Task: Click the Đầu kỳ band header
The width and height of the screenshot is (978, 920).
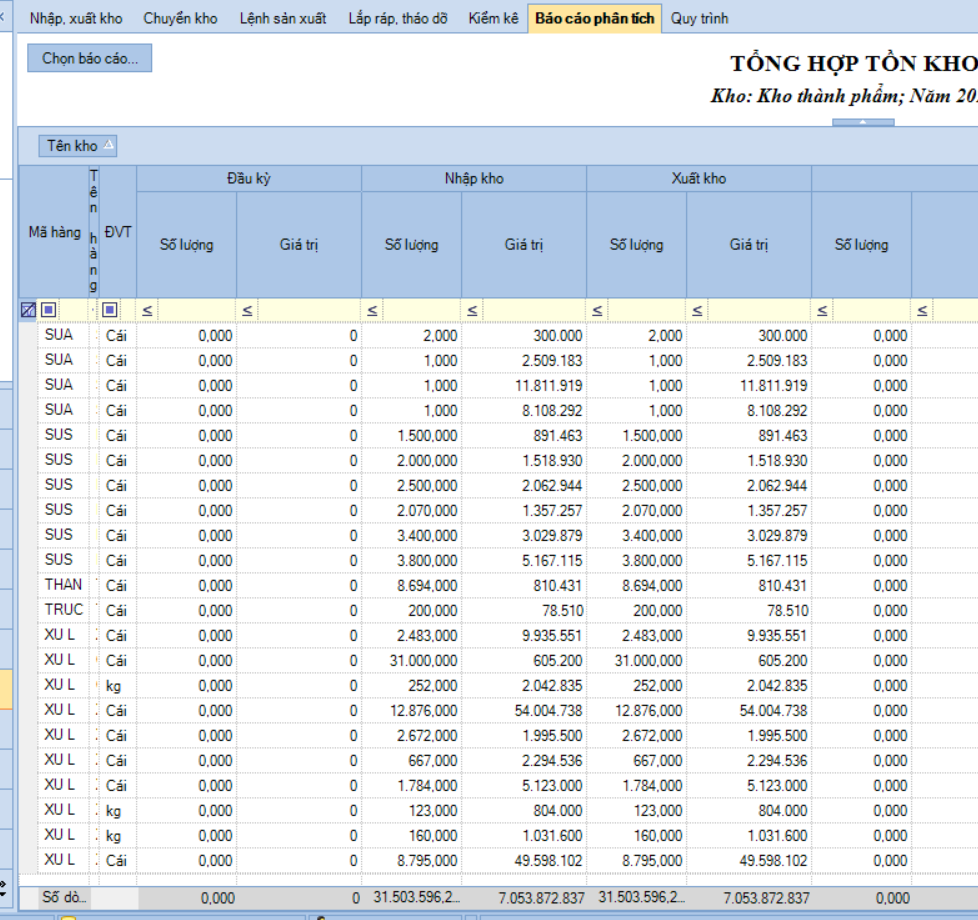Action: pos(249,178)
